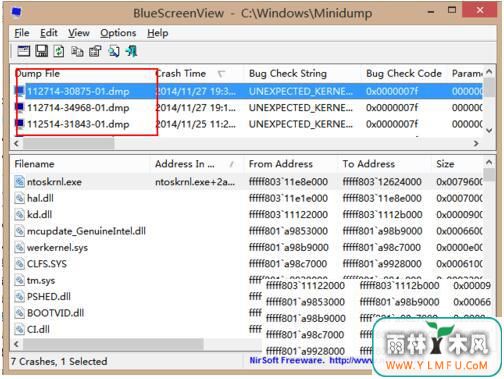
Task: Click the ntoskrnl.exe+2a... address cell
Action: [195, 182]
